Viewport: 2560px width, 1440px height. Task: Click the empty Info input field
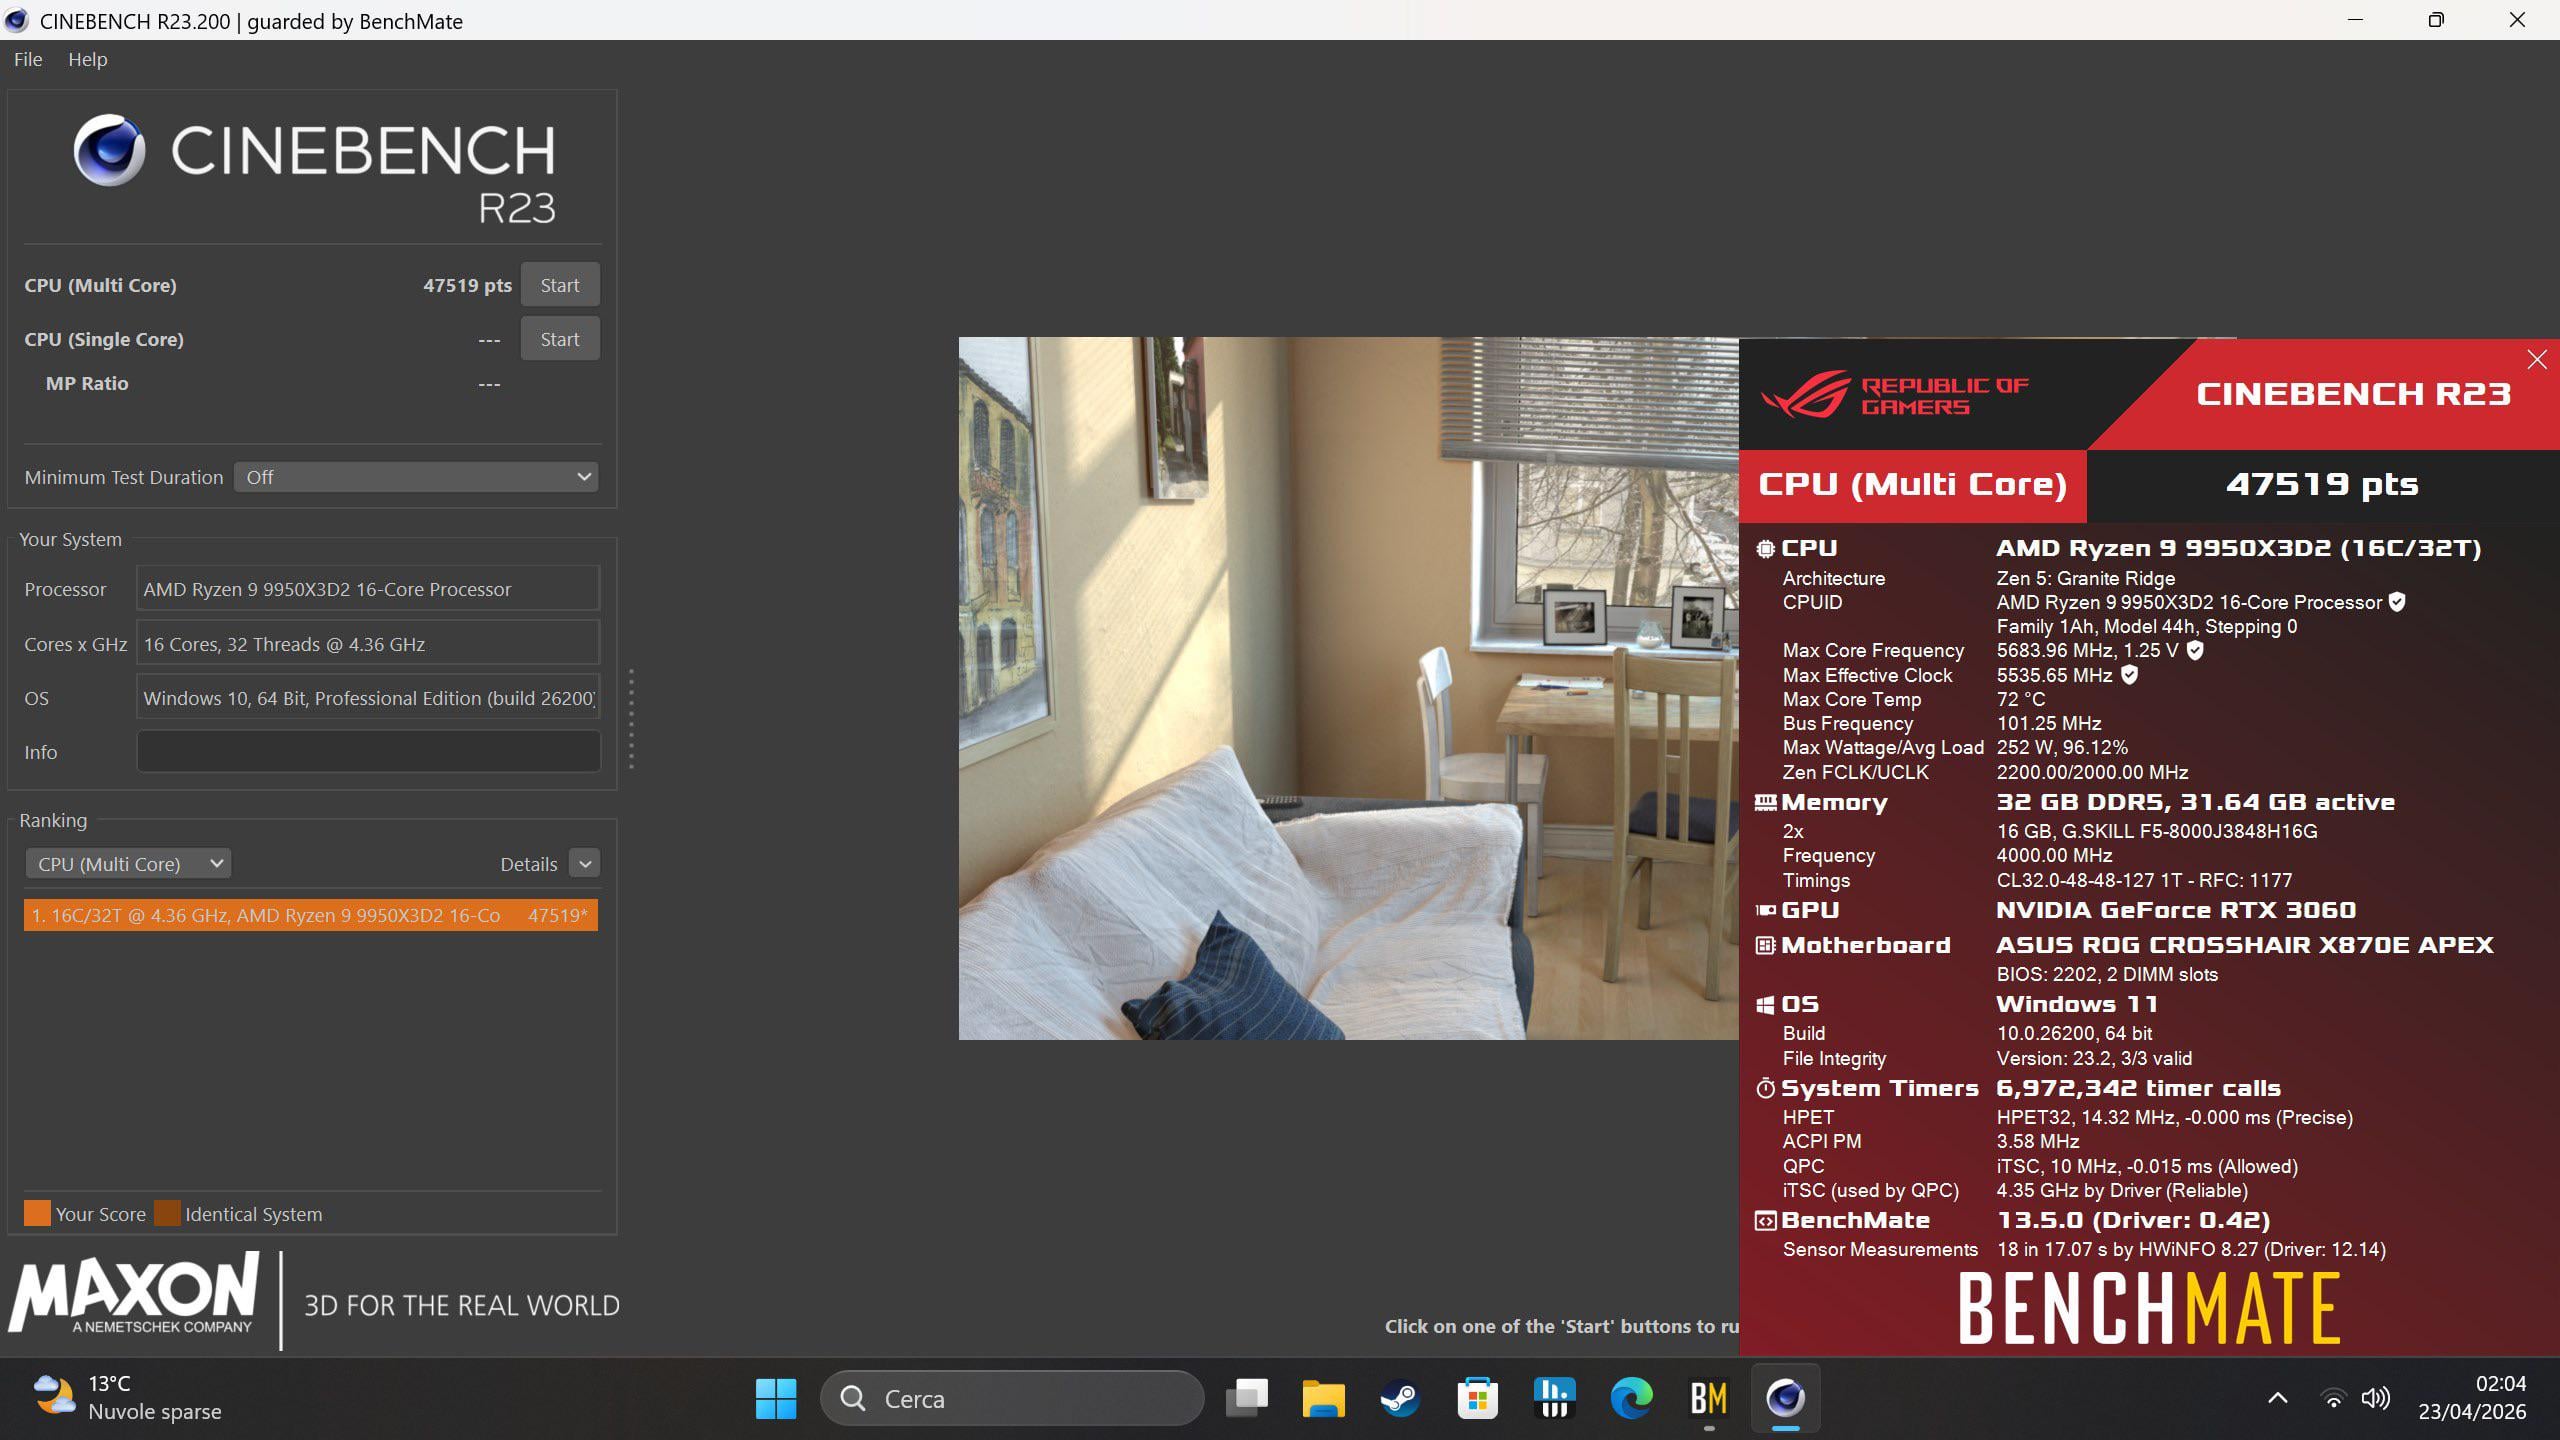pos(368,752)
